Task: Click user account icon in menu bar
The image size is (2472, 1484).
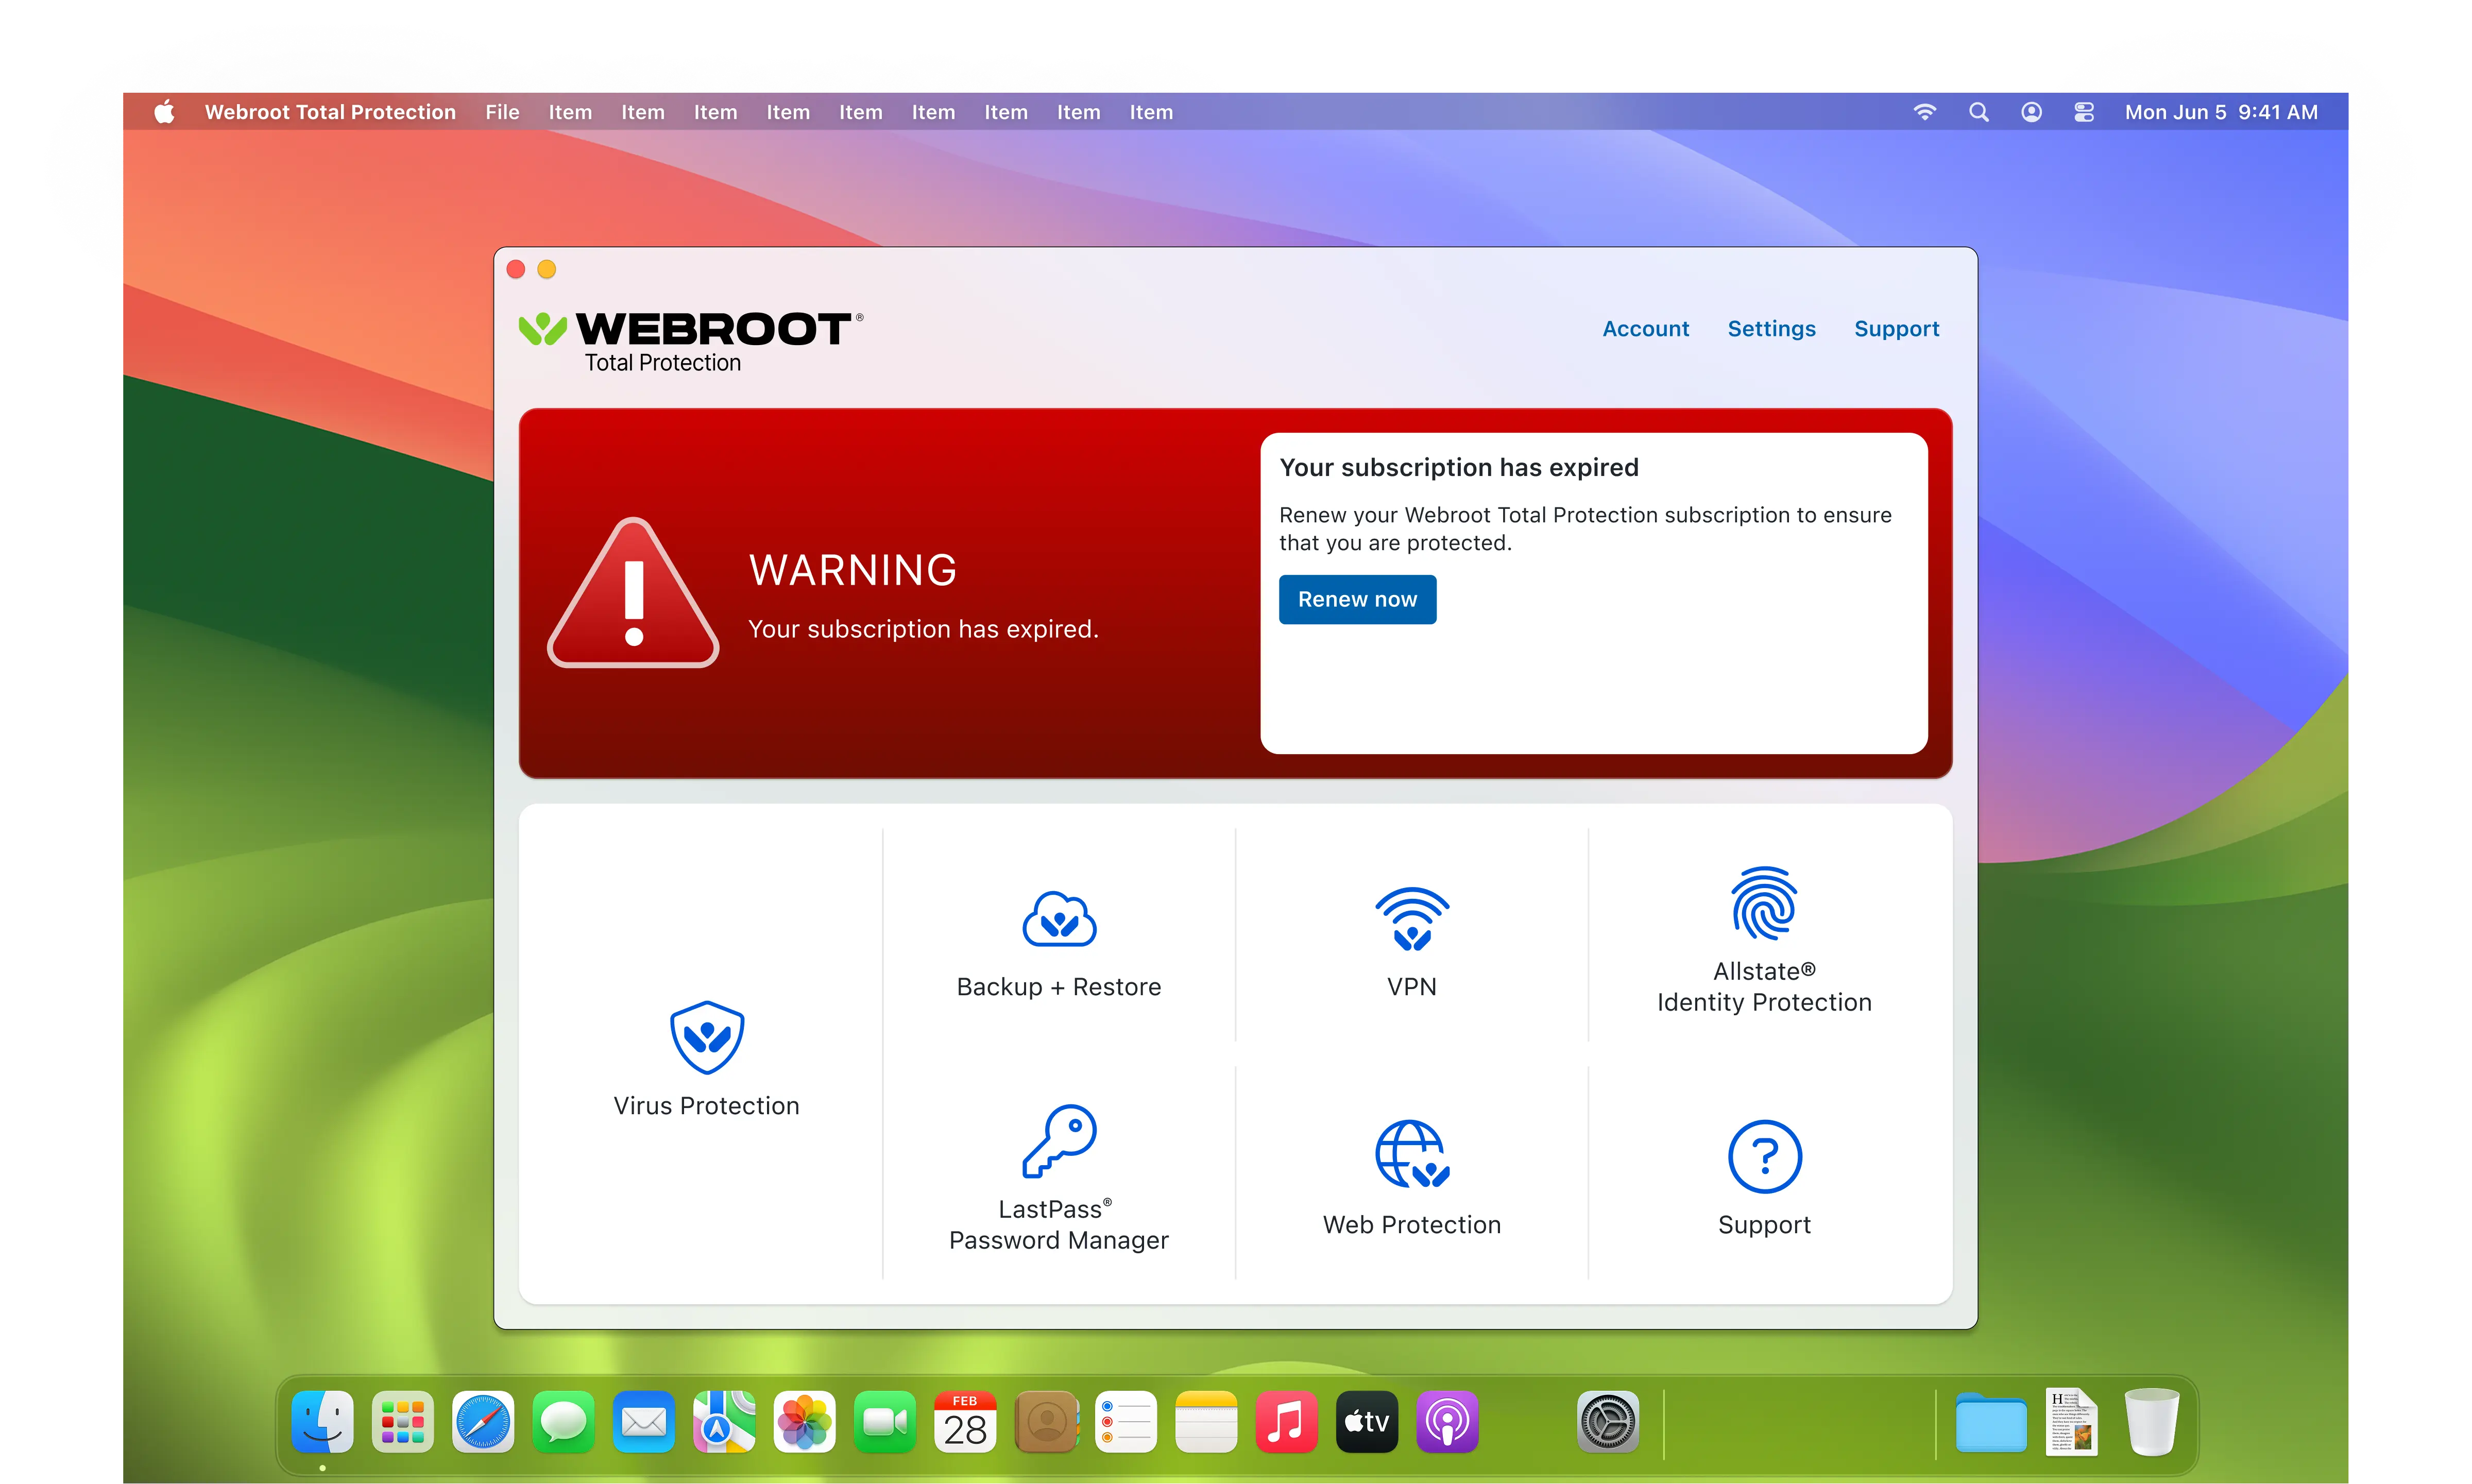Action: [x=2031, y=112]
